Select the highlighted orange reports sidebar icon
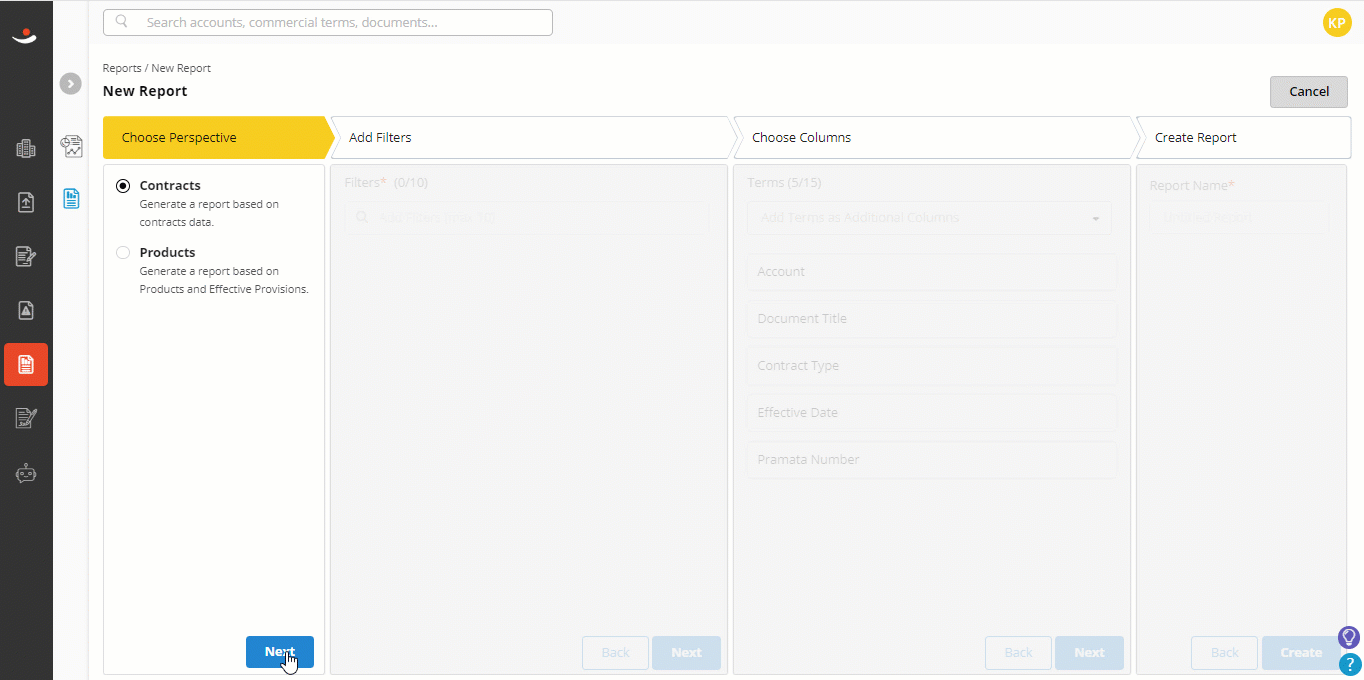The height and width of the screenshot is (680, 1364). click(x=26, y=364)
